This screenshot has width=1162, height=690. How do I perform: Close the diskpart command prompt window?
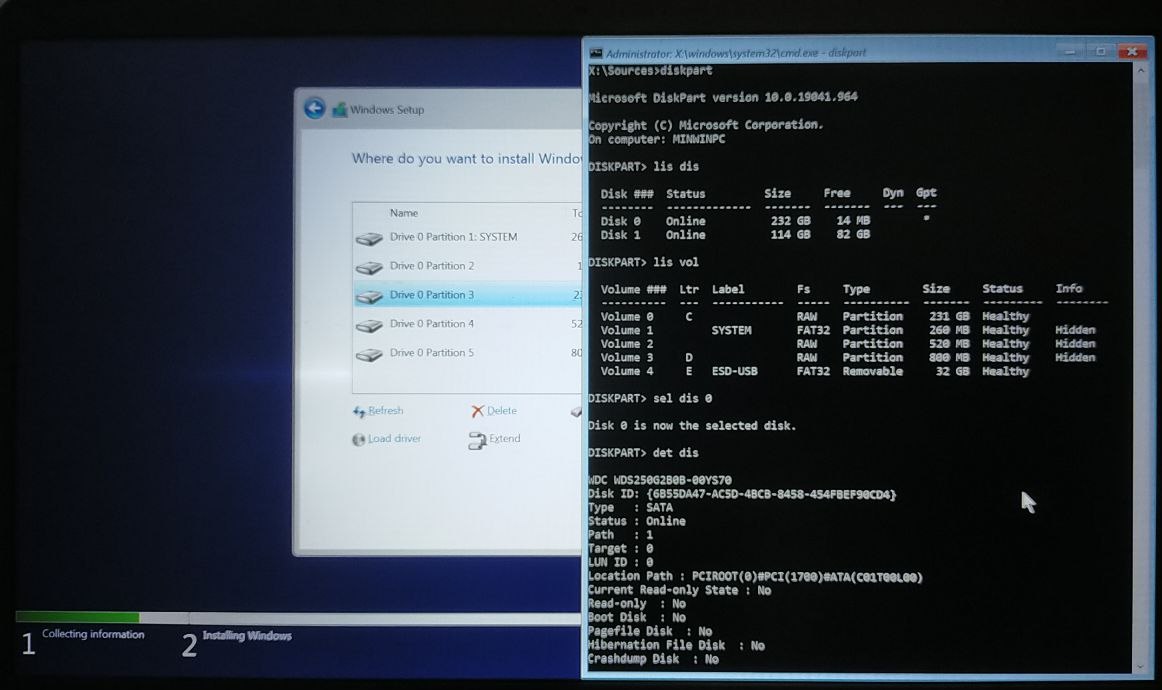1132,52
